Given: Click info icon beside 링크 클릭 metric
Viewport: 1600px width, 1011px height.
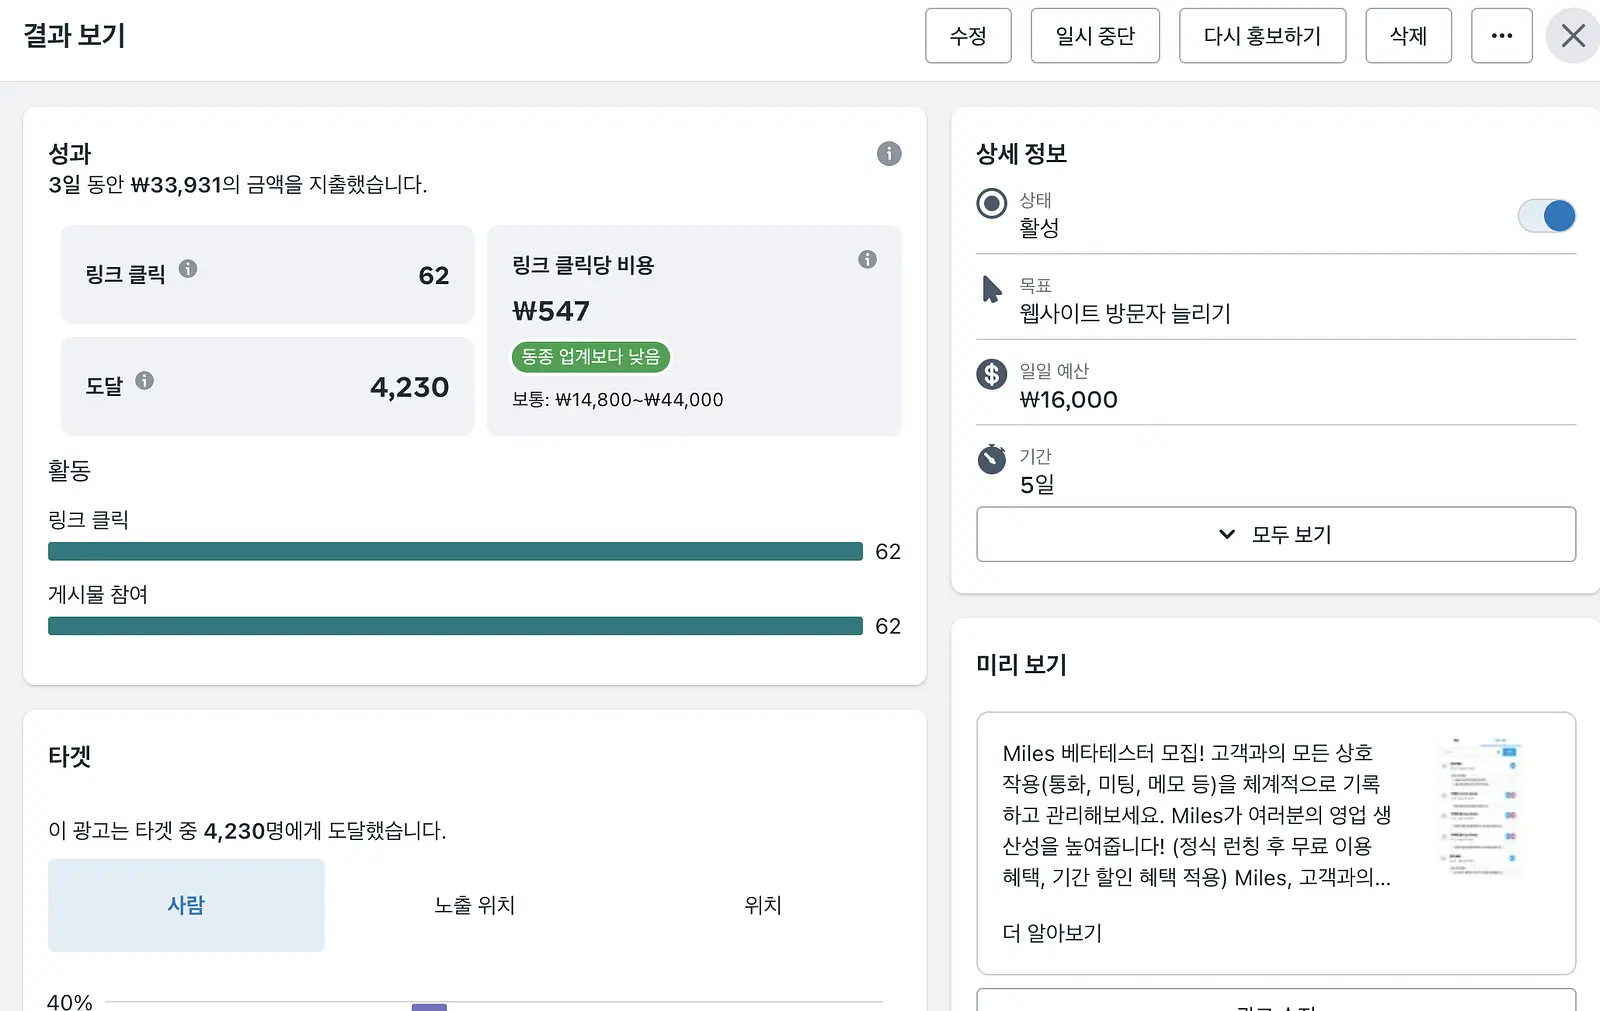Looking at the screenshot, I should pos(188,269).
